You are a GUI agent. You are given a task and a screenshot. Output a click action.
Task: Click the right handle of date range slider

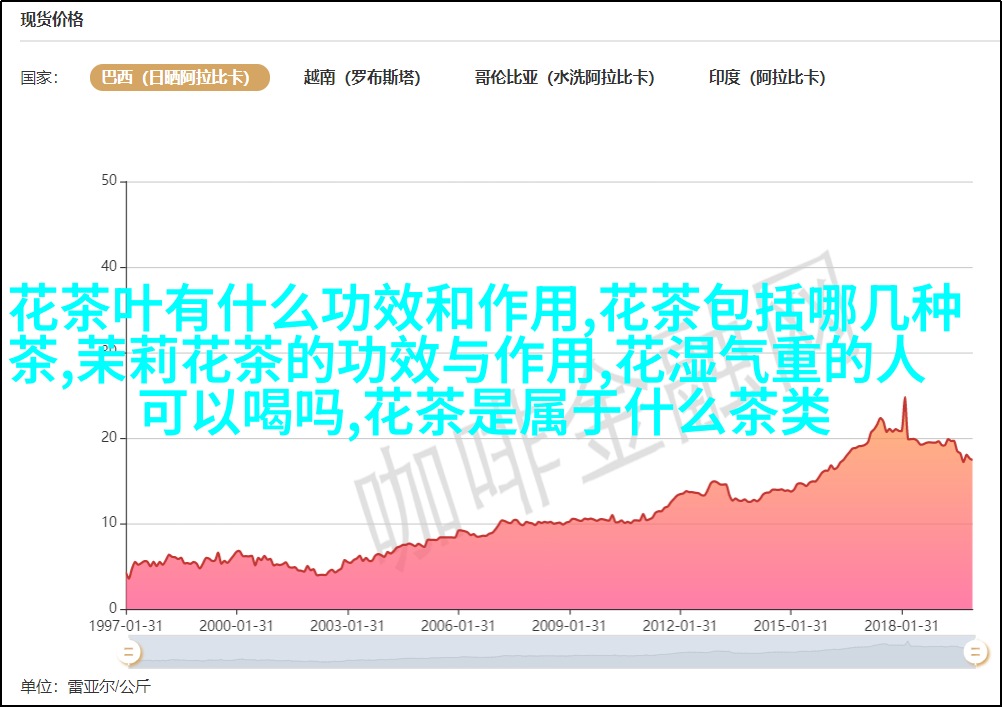click(x=974, y=653)
